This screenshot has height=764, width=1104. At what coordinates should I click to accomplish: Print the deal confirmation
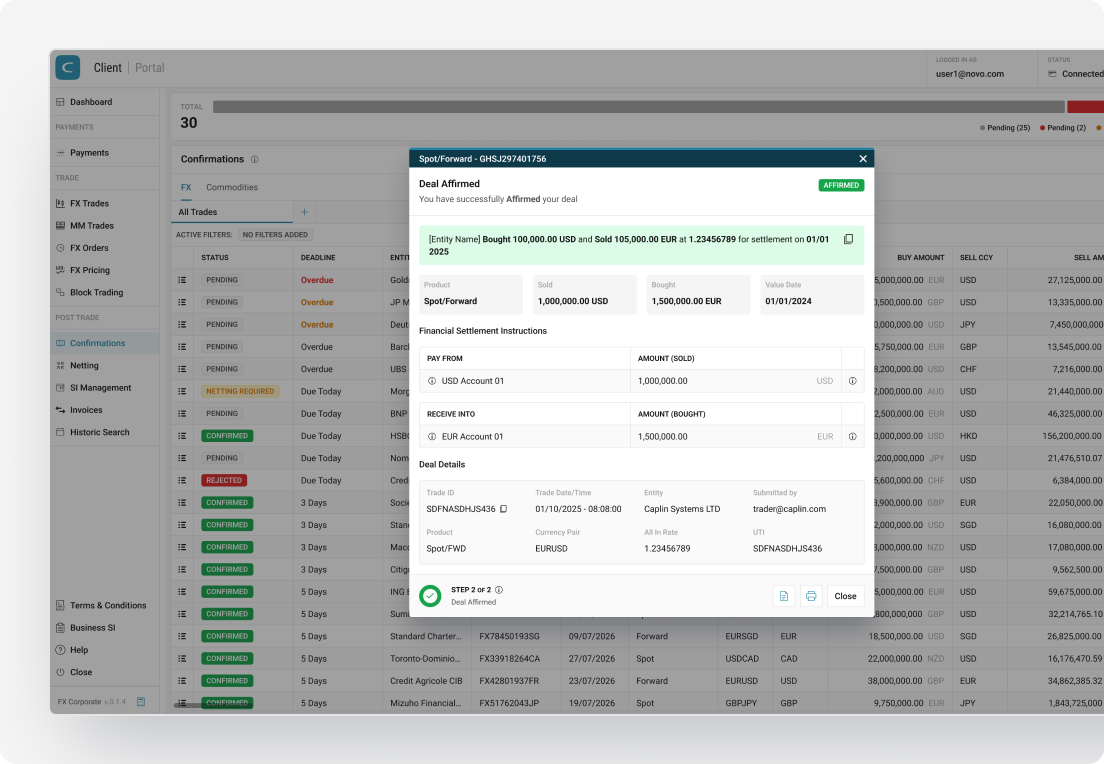coord(811,596)
